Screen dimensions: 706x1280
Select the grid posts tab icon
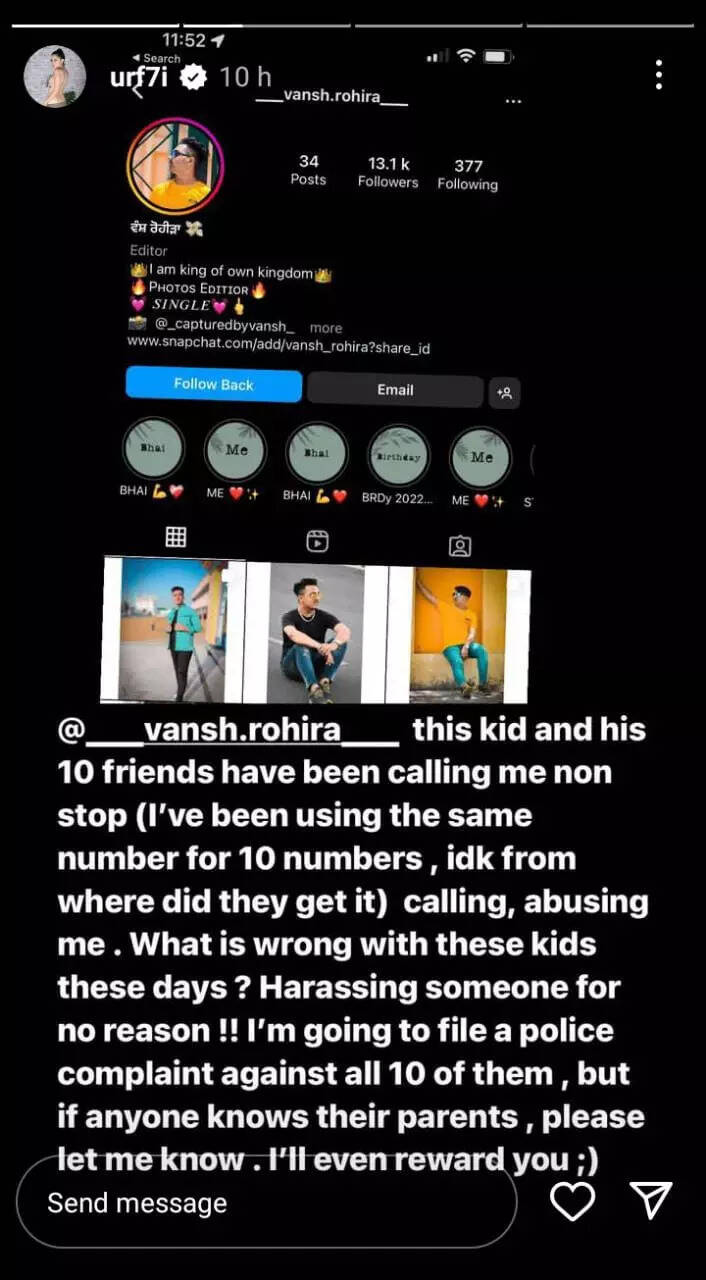[x=176, y=537]
